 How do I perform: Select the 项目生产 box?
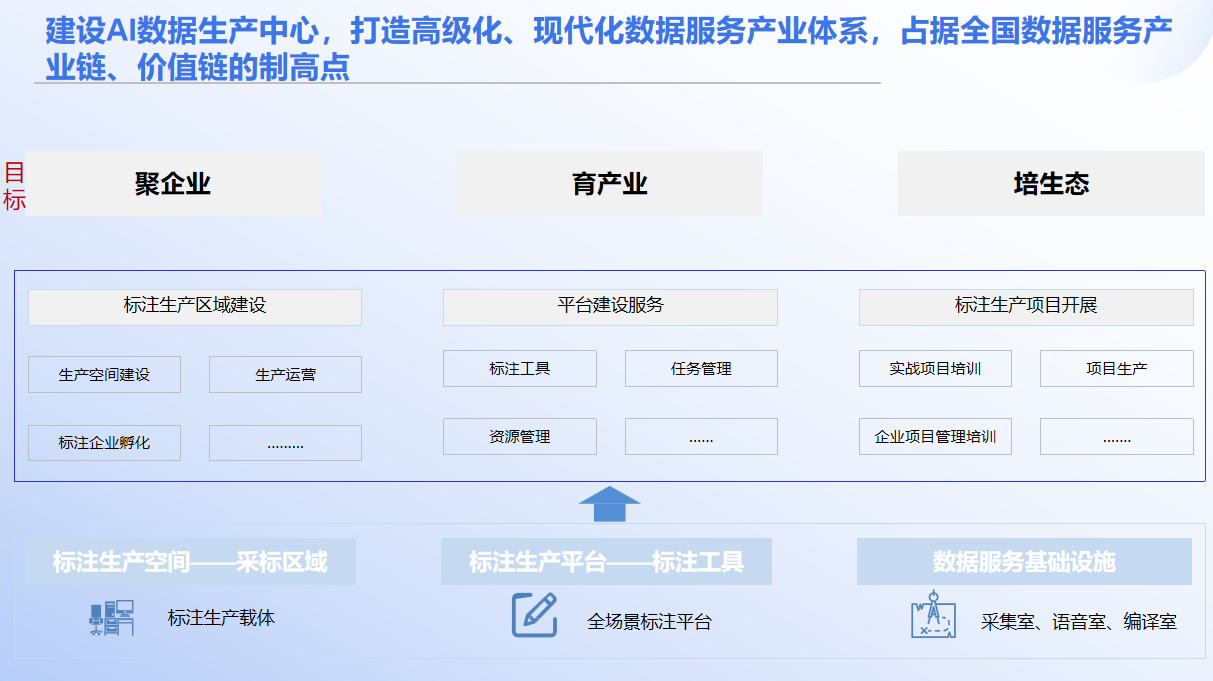[1117, 369]
